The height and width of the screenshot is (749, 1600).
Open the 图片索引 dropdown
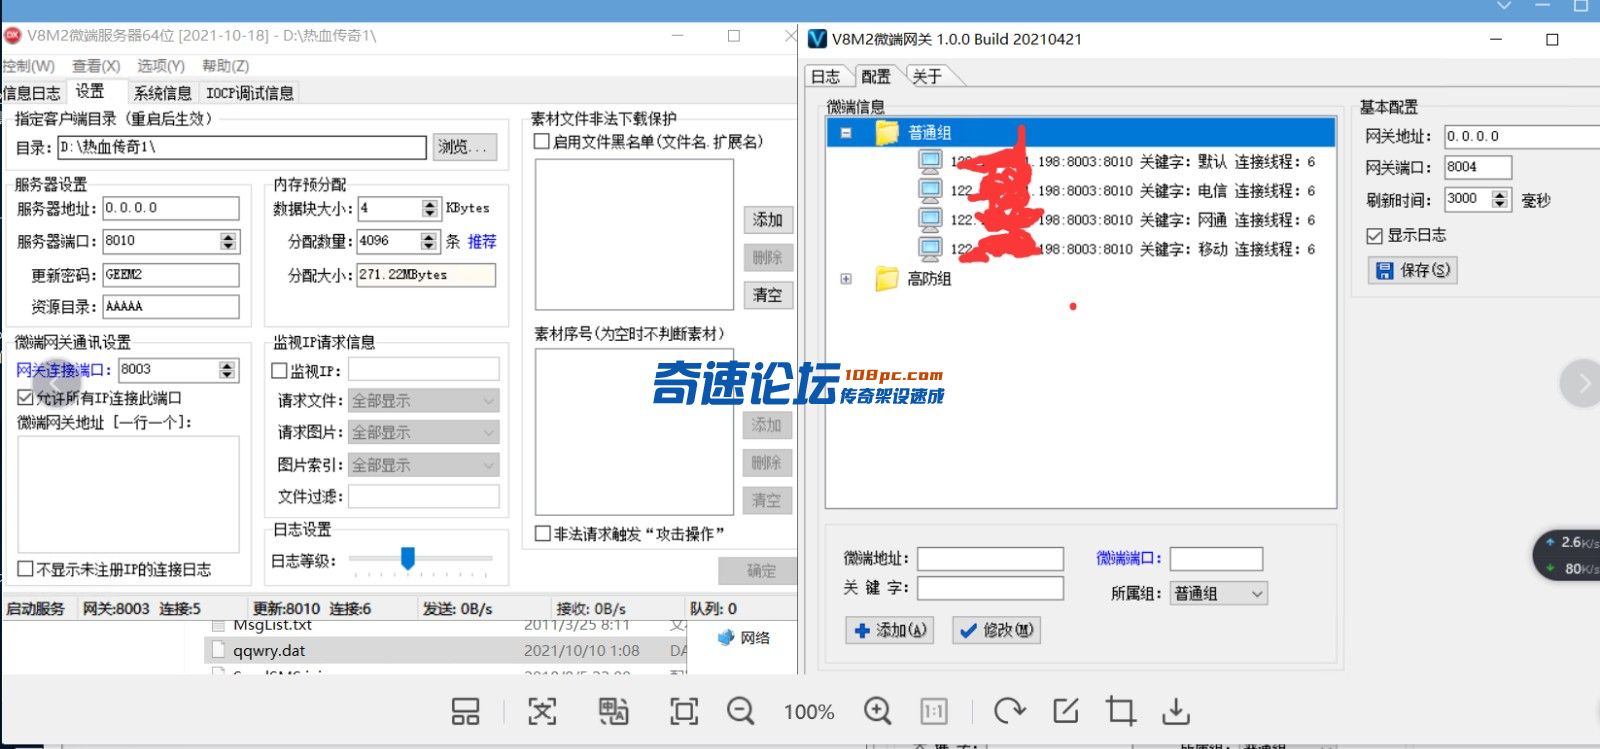tap(424, 465)
